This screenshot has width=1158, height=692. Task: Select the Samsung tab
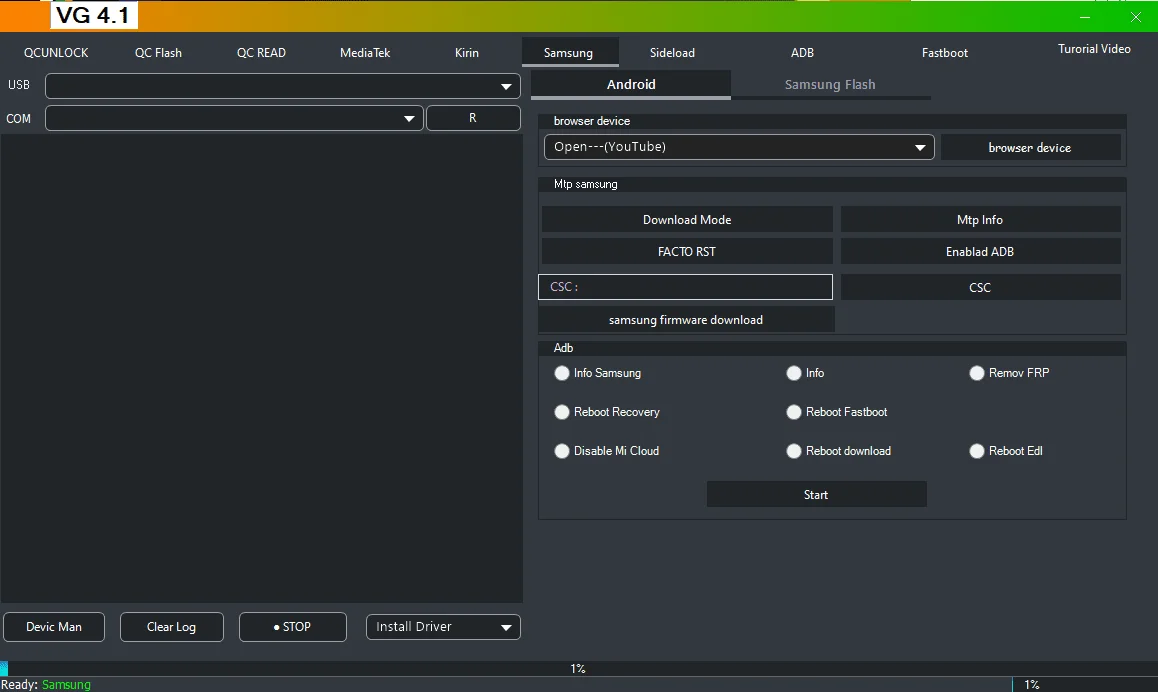click(569, 52)
